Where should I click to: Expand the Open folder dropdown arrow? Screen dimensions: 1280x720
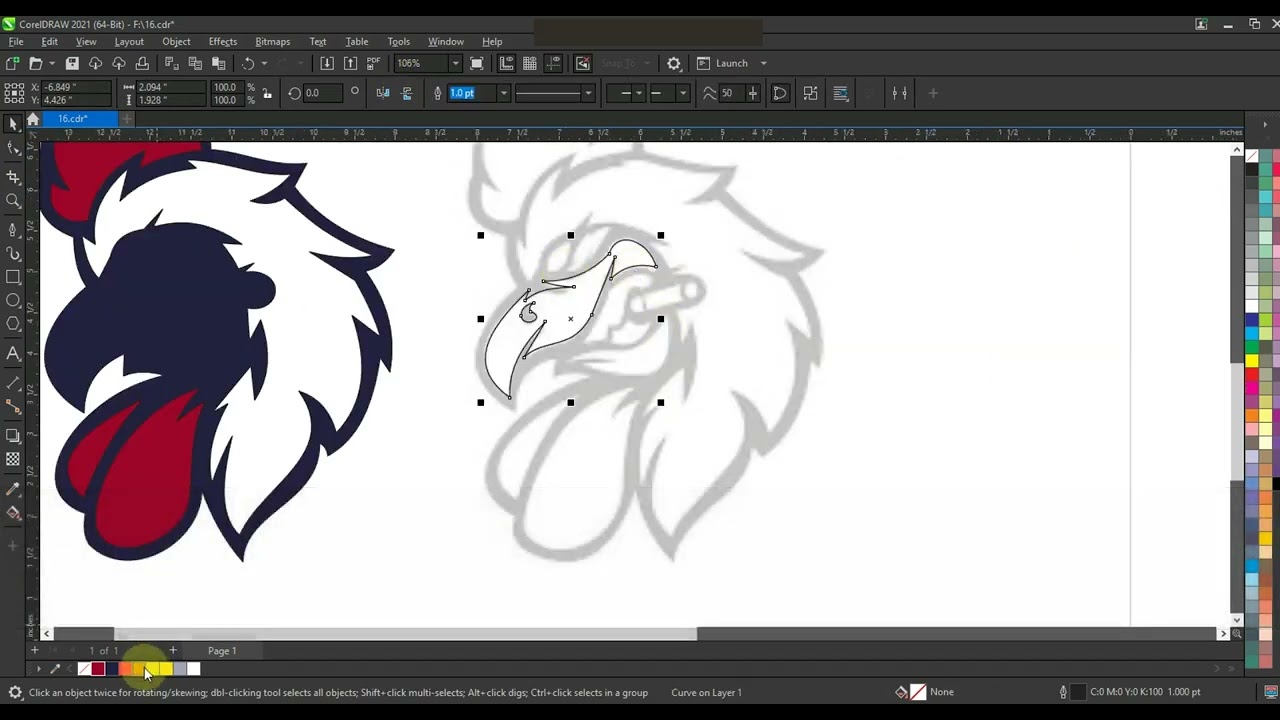click(x=51, y=63)
